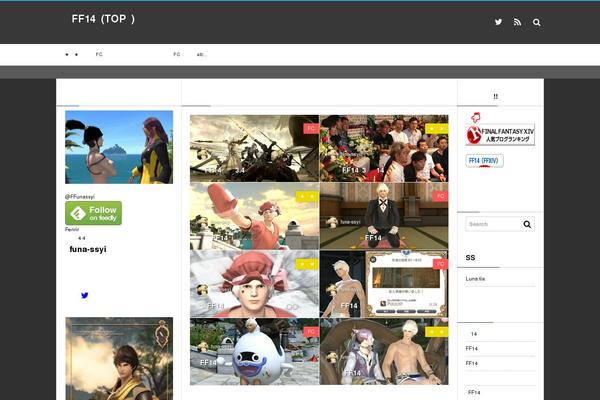Click the yellow tag on crowd photo post
The width and height of the screenshot is (600, 400).
pos(437,129)
